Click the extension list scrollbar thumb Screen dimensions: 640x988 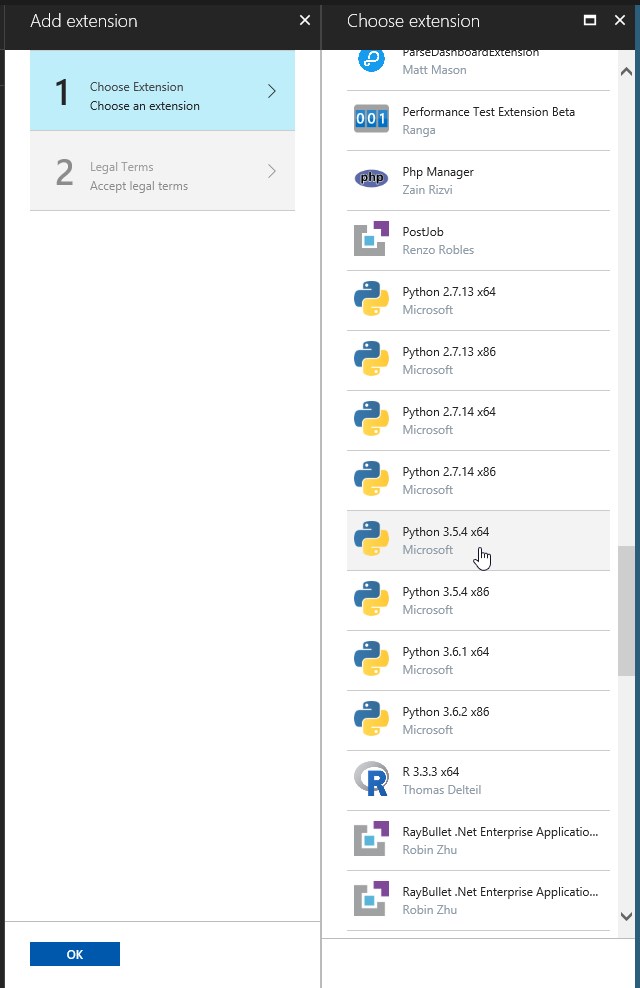click(626, 611)
